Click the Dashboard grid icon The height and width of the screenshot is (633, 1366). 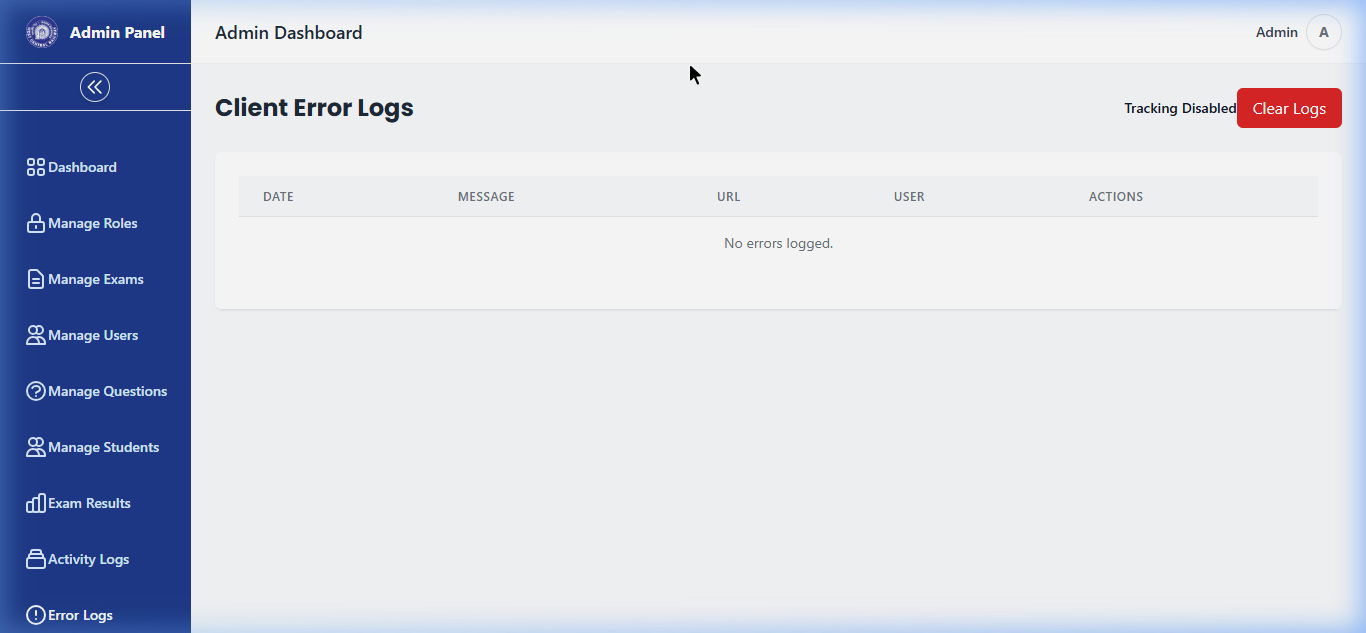[x=36, y=167]
